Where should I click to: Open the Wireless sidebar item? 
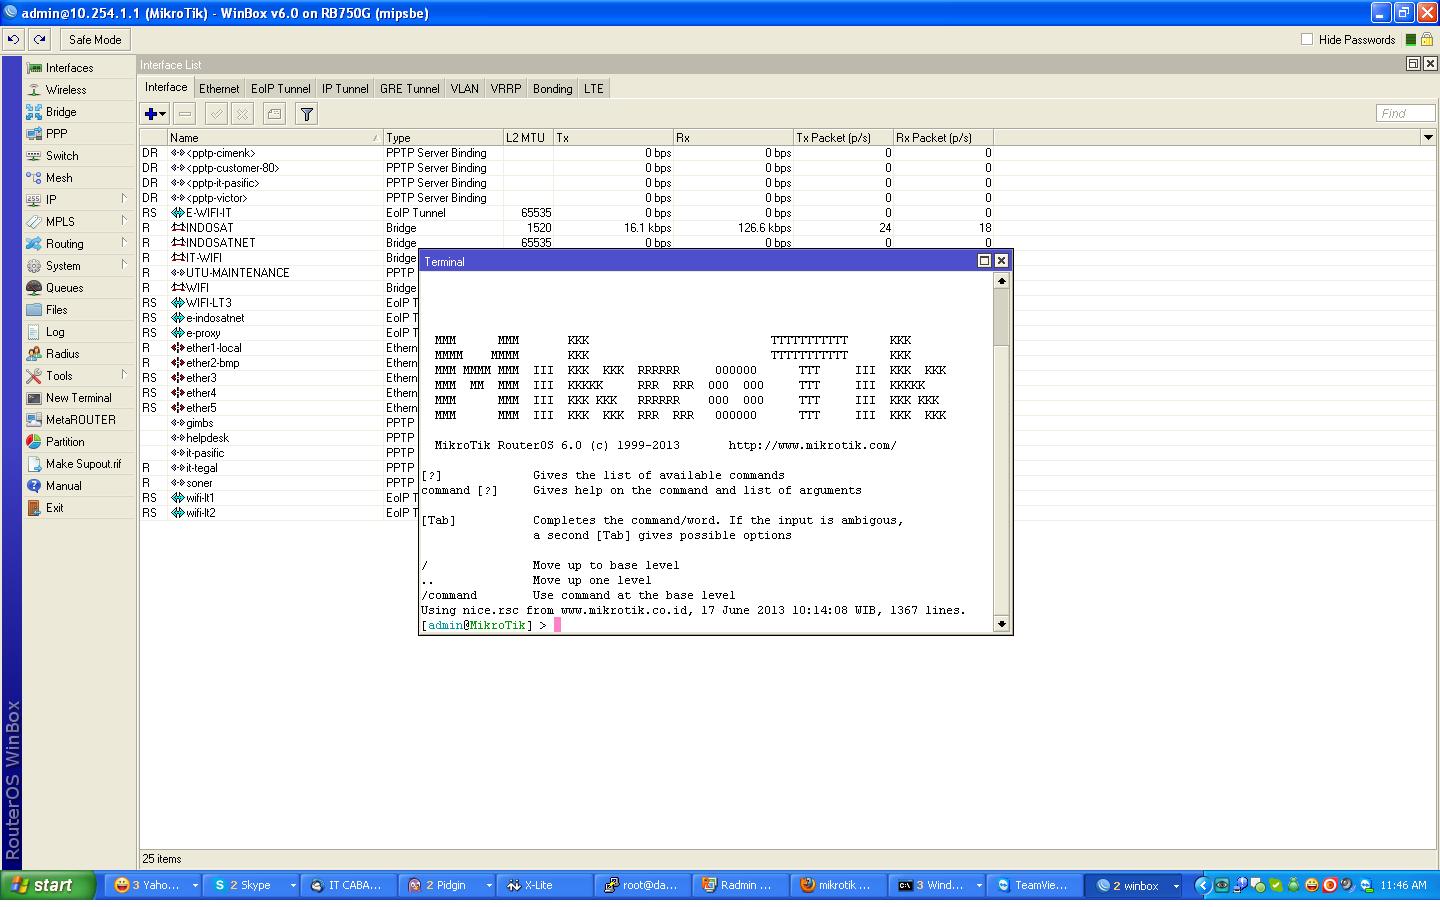point(80,90)
